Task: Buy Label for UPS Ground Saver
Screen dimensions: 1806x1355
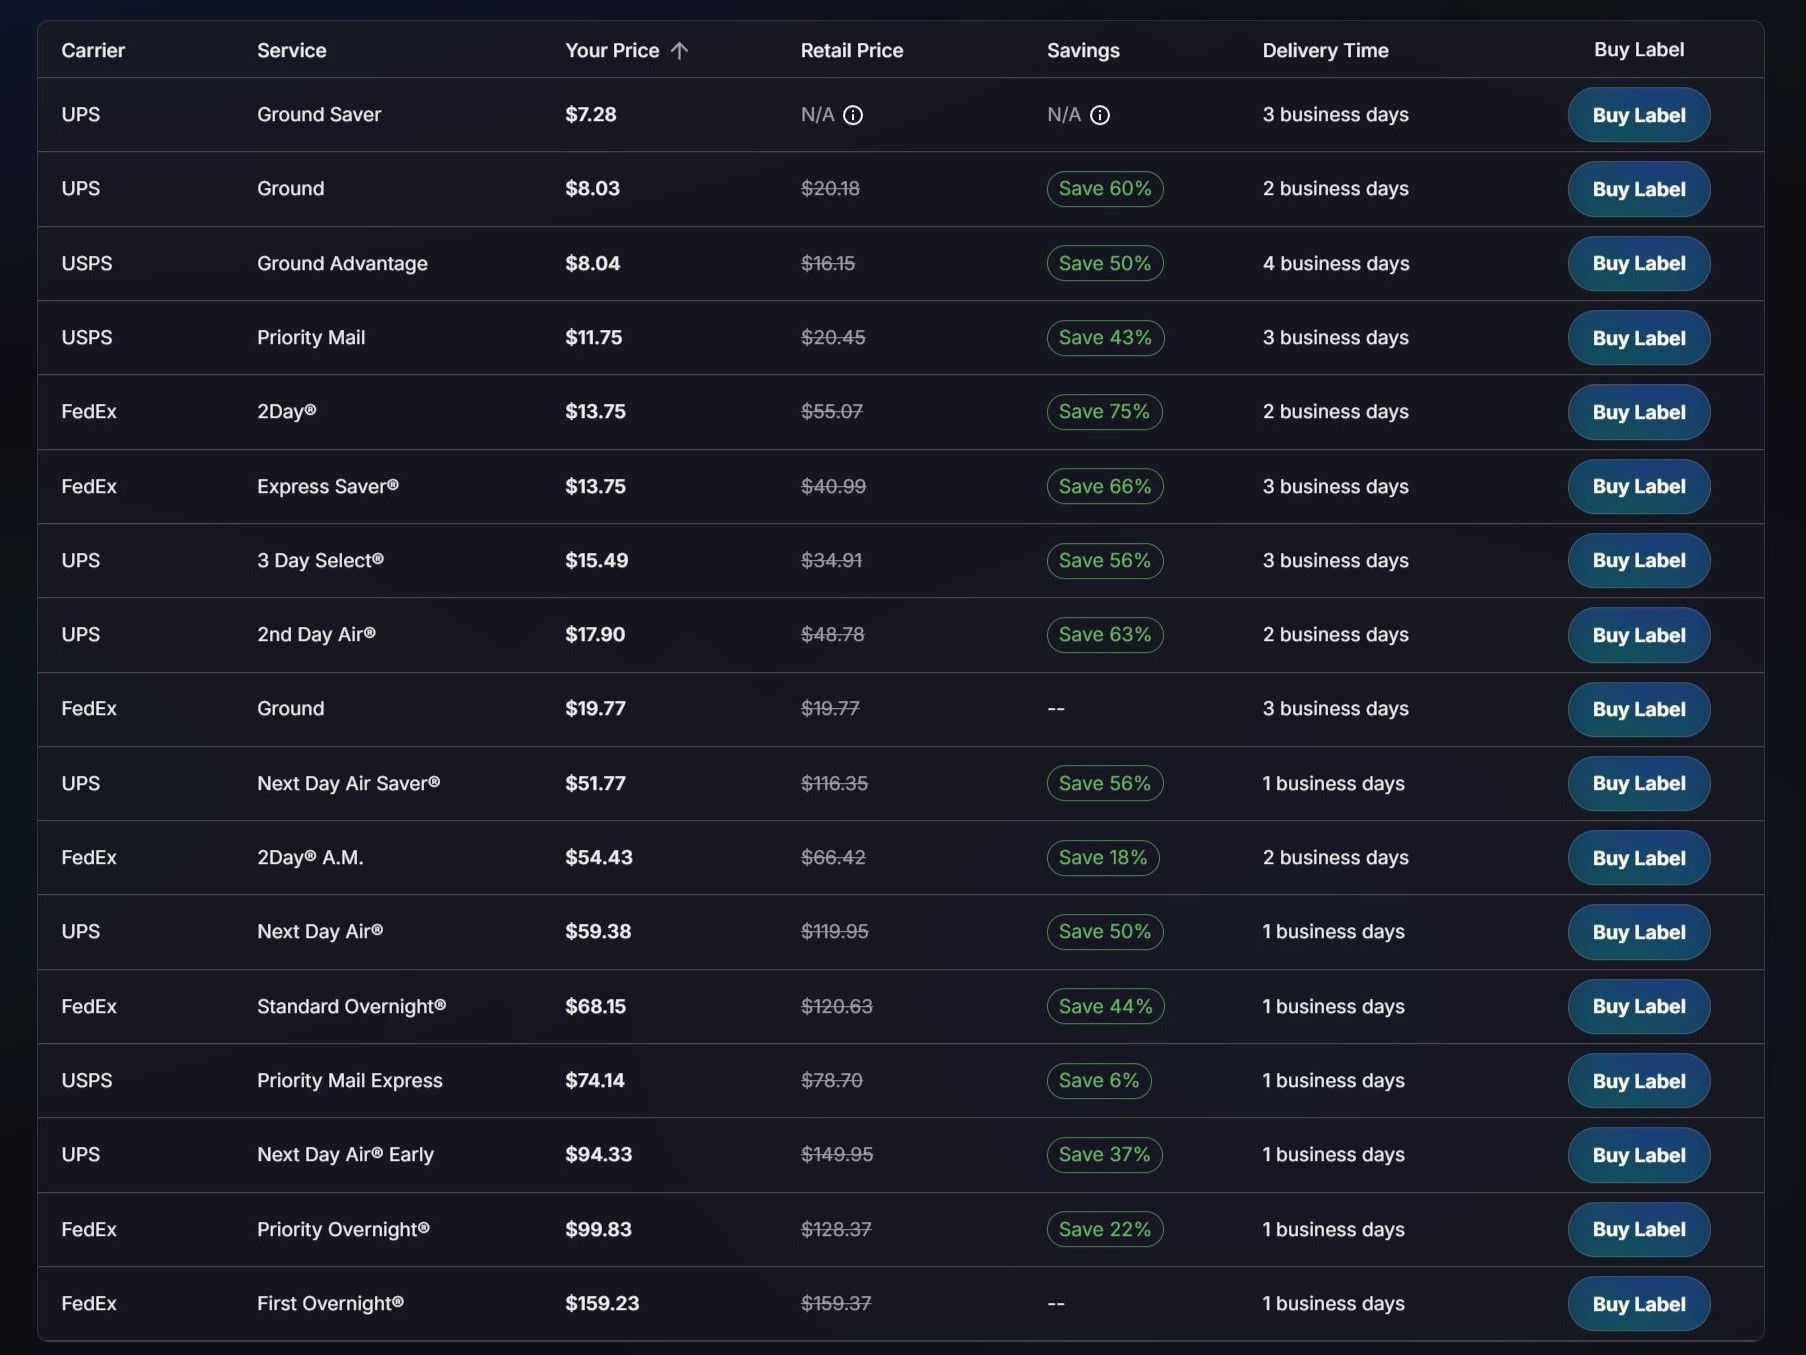Action: click(x=1639, y=115)
